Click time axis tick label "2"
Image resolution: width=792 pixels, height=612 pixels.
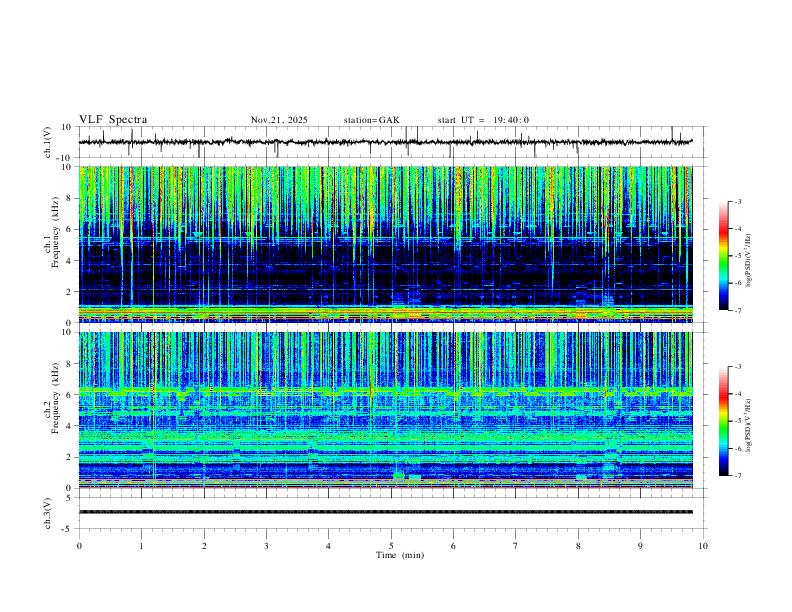(x=204, y=546)
